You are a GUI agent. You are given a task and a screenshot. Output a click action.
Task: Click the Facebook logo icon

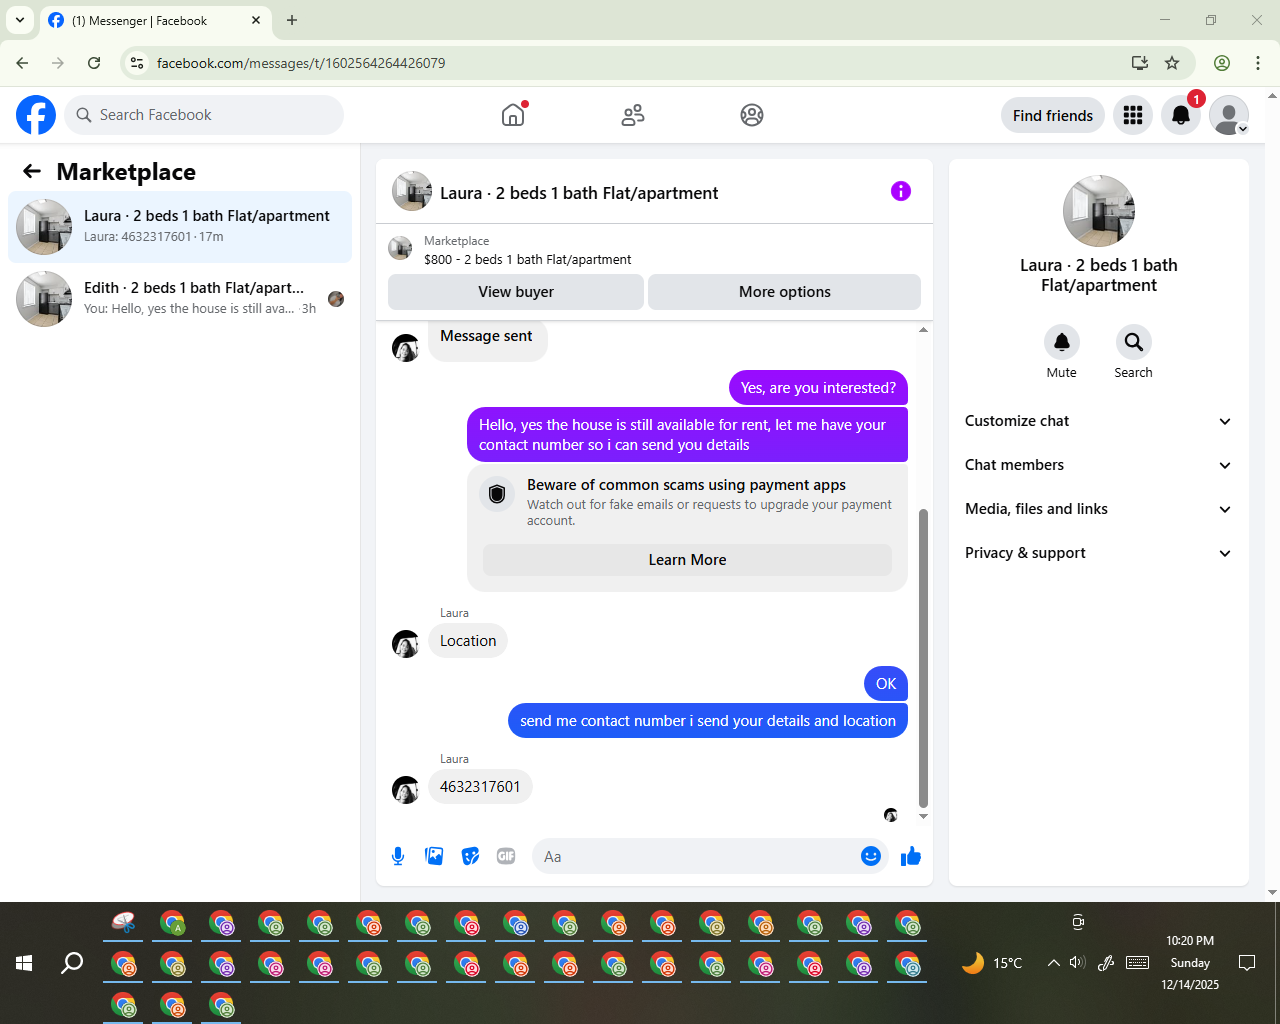tap(36, 115)
